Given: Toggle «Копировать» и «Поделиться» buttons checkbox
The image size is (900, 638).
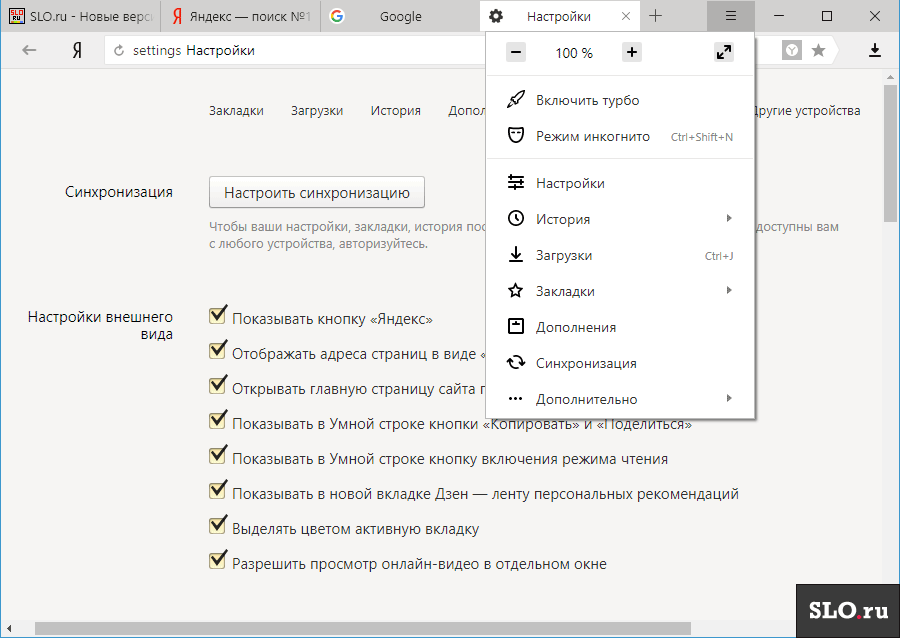Looking at the screenshot, I should click(218, 419).
